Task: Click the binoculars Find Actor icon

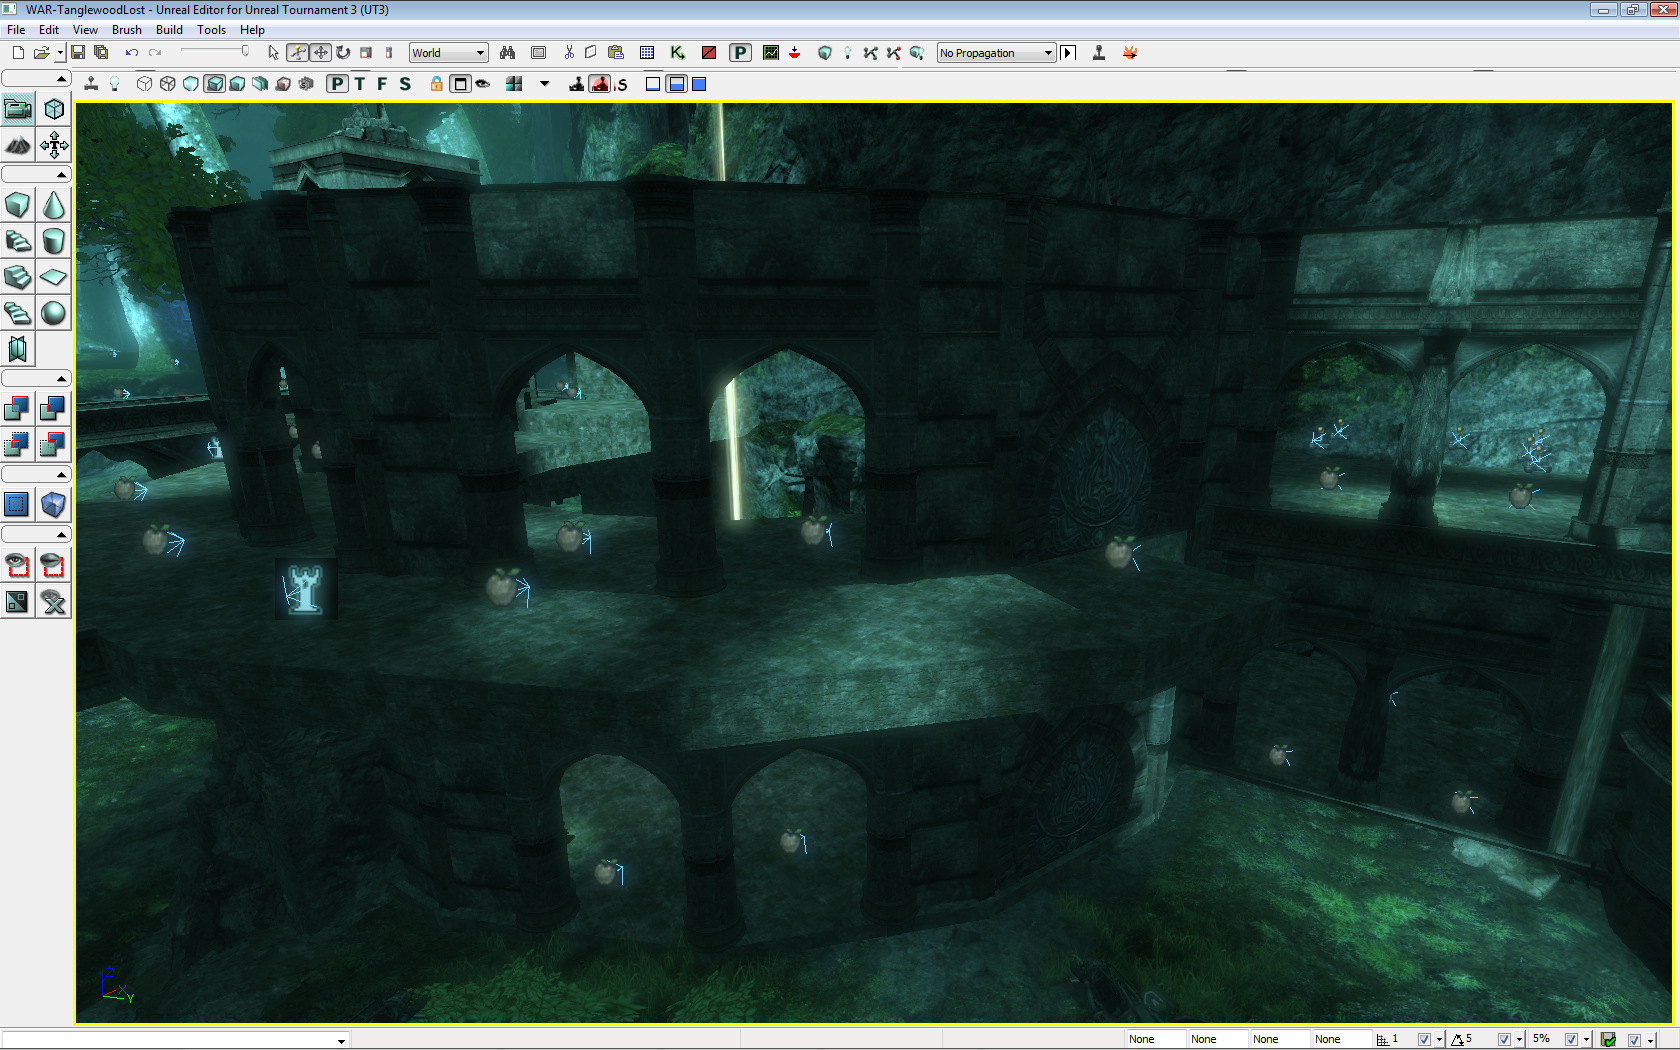Action: 508,53
